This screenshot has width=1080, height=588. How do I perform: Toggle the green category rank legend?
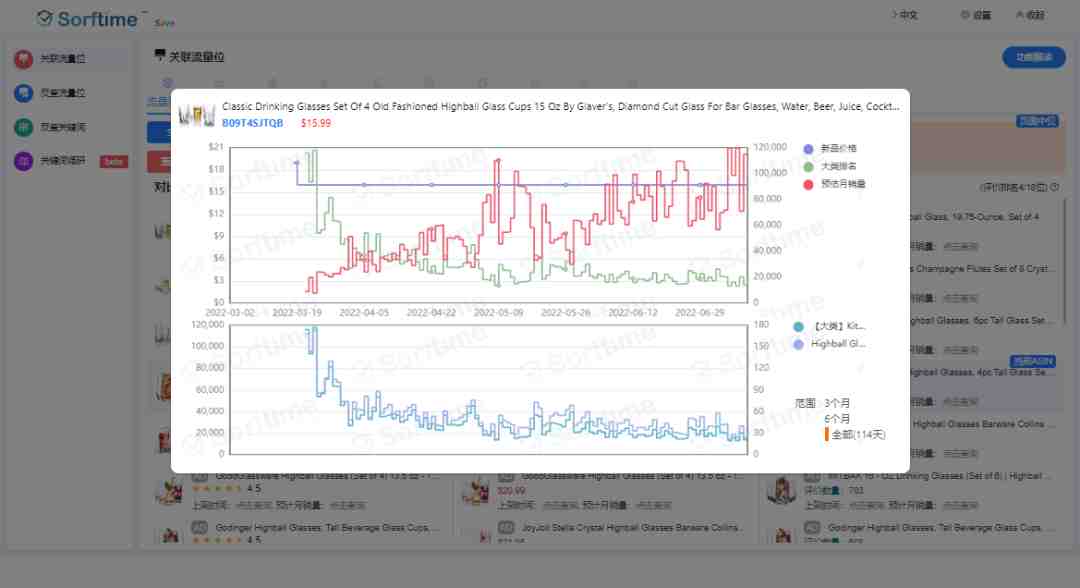click(x=830, y=167)
